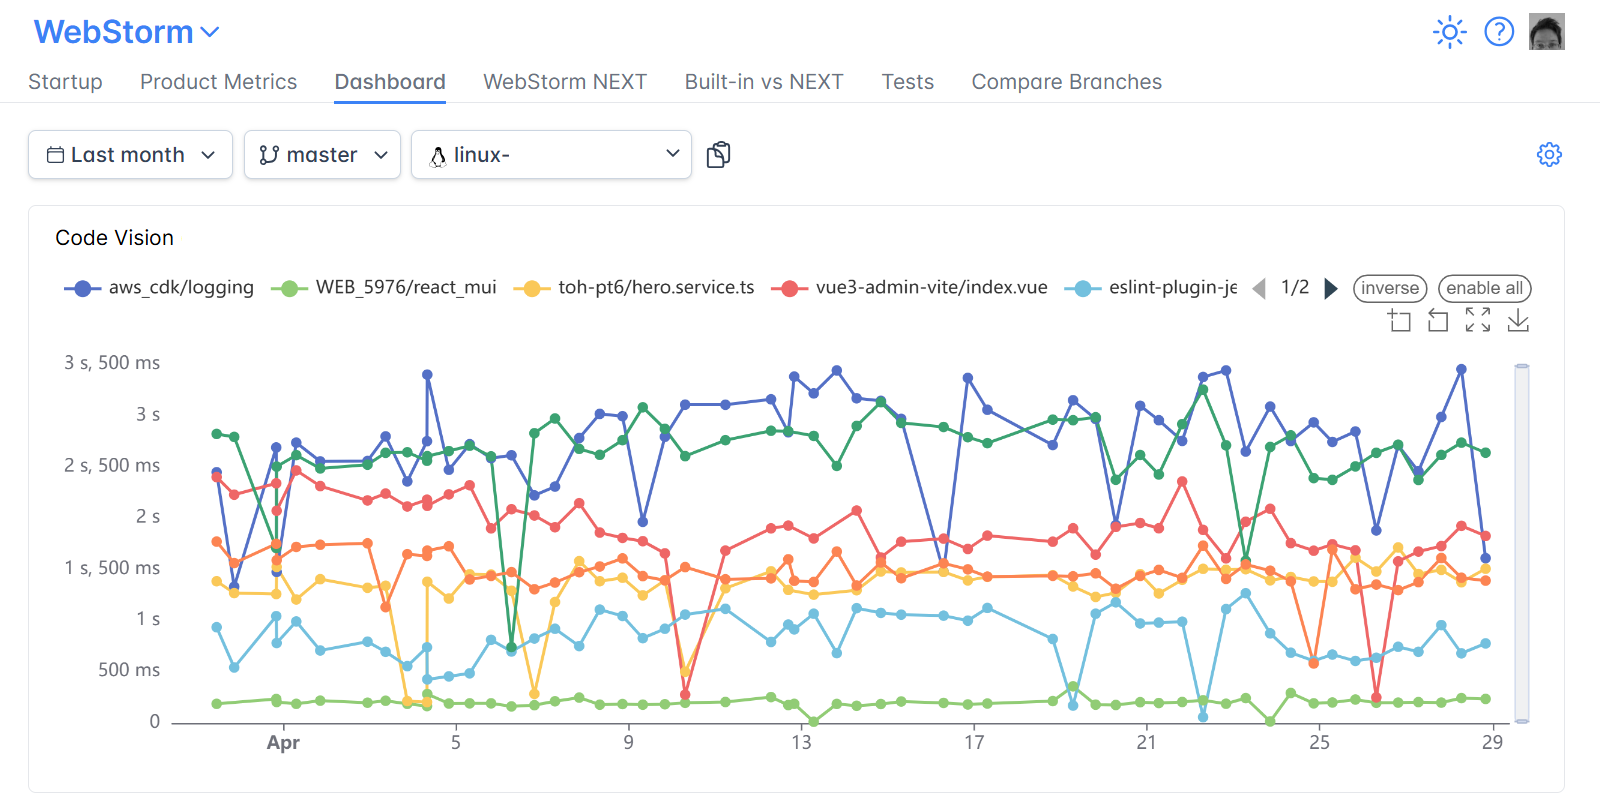1600x800 pixels.
Task: Toggle the light/dark theme sun icon
Action: tap(1449, 32)
